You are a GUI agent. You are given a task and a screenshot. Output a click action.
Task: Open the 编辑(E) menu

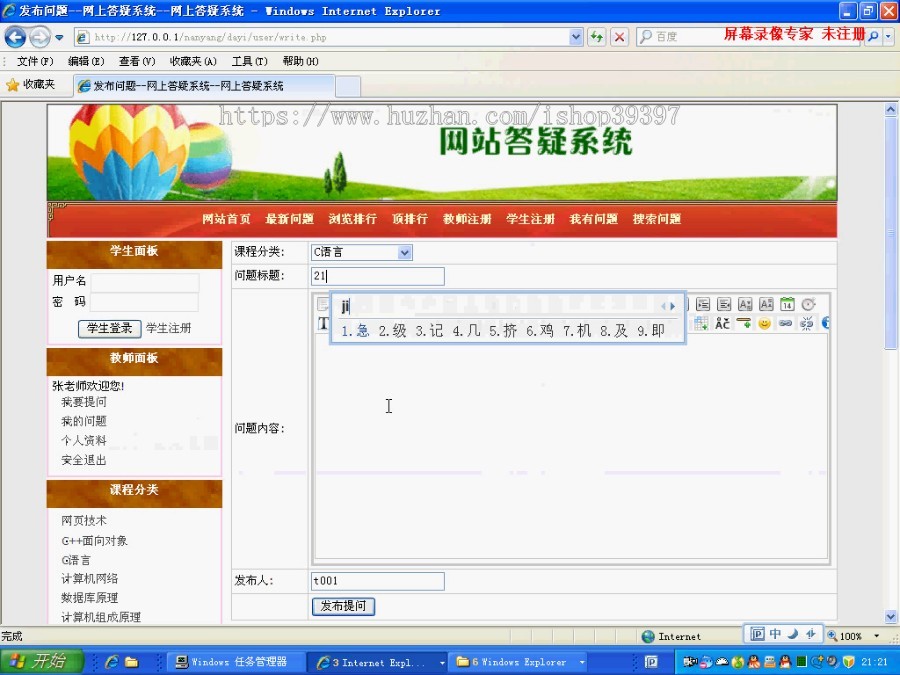click(x=86, y=61)
